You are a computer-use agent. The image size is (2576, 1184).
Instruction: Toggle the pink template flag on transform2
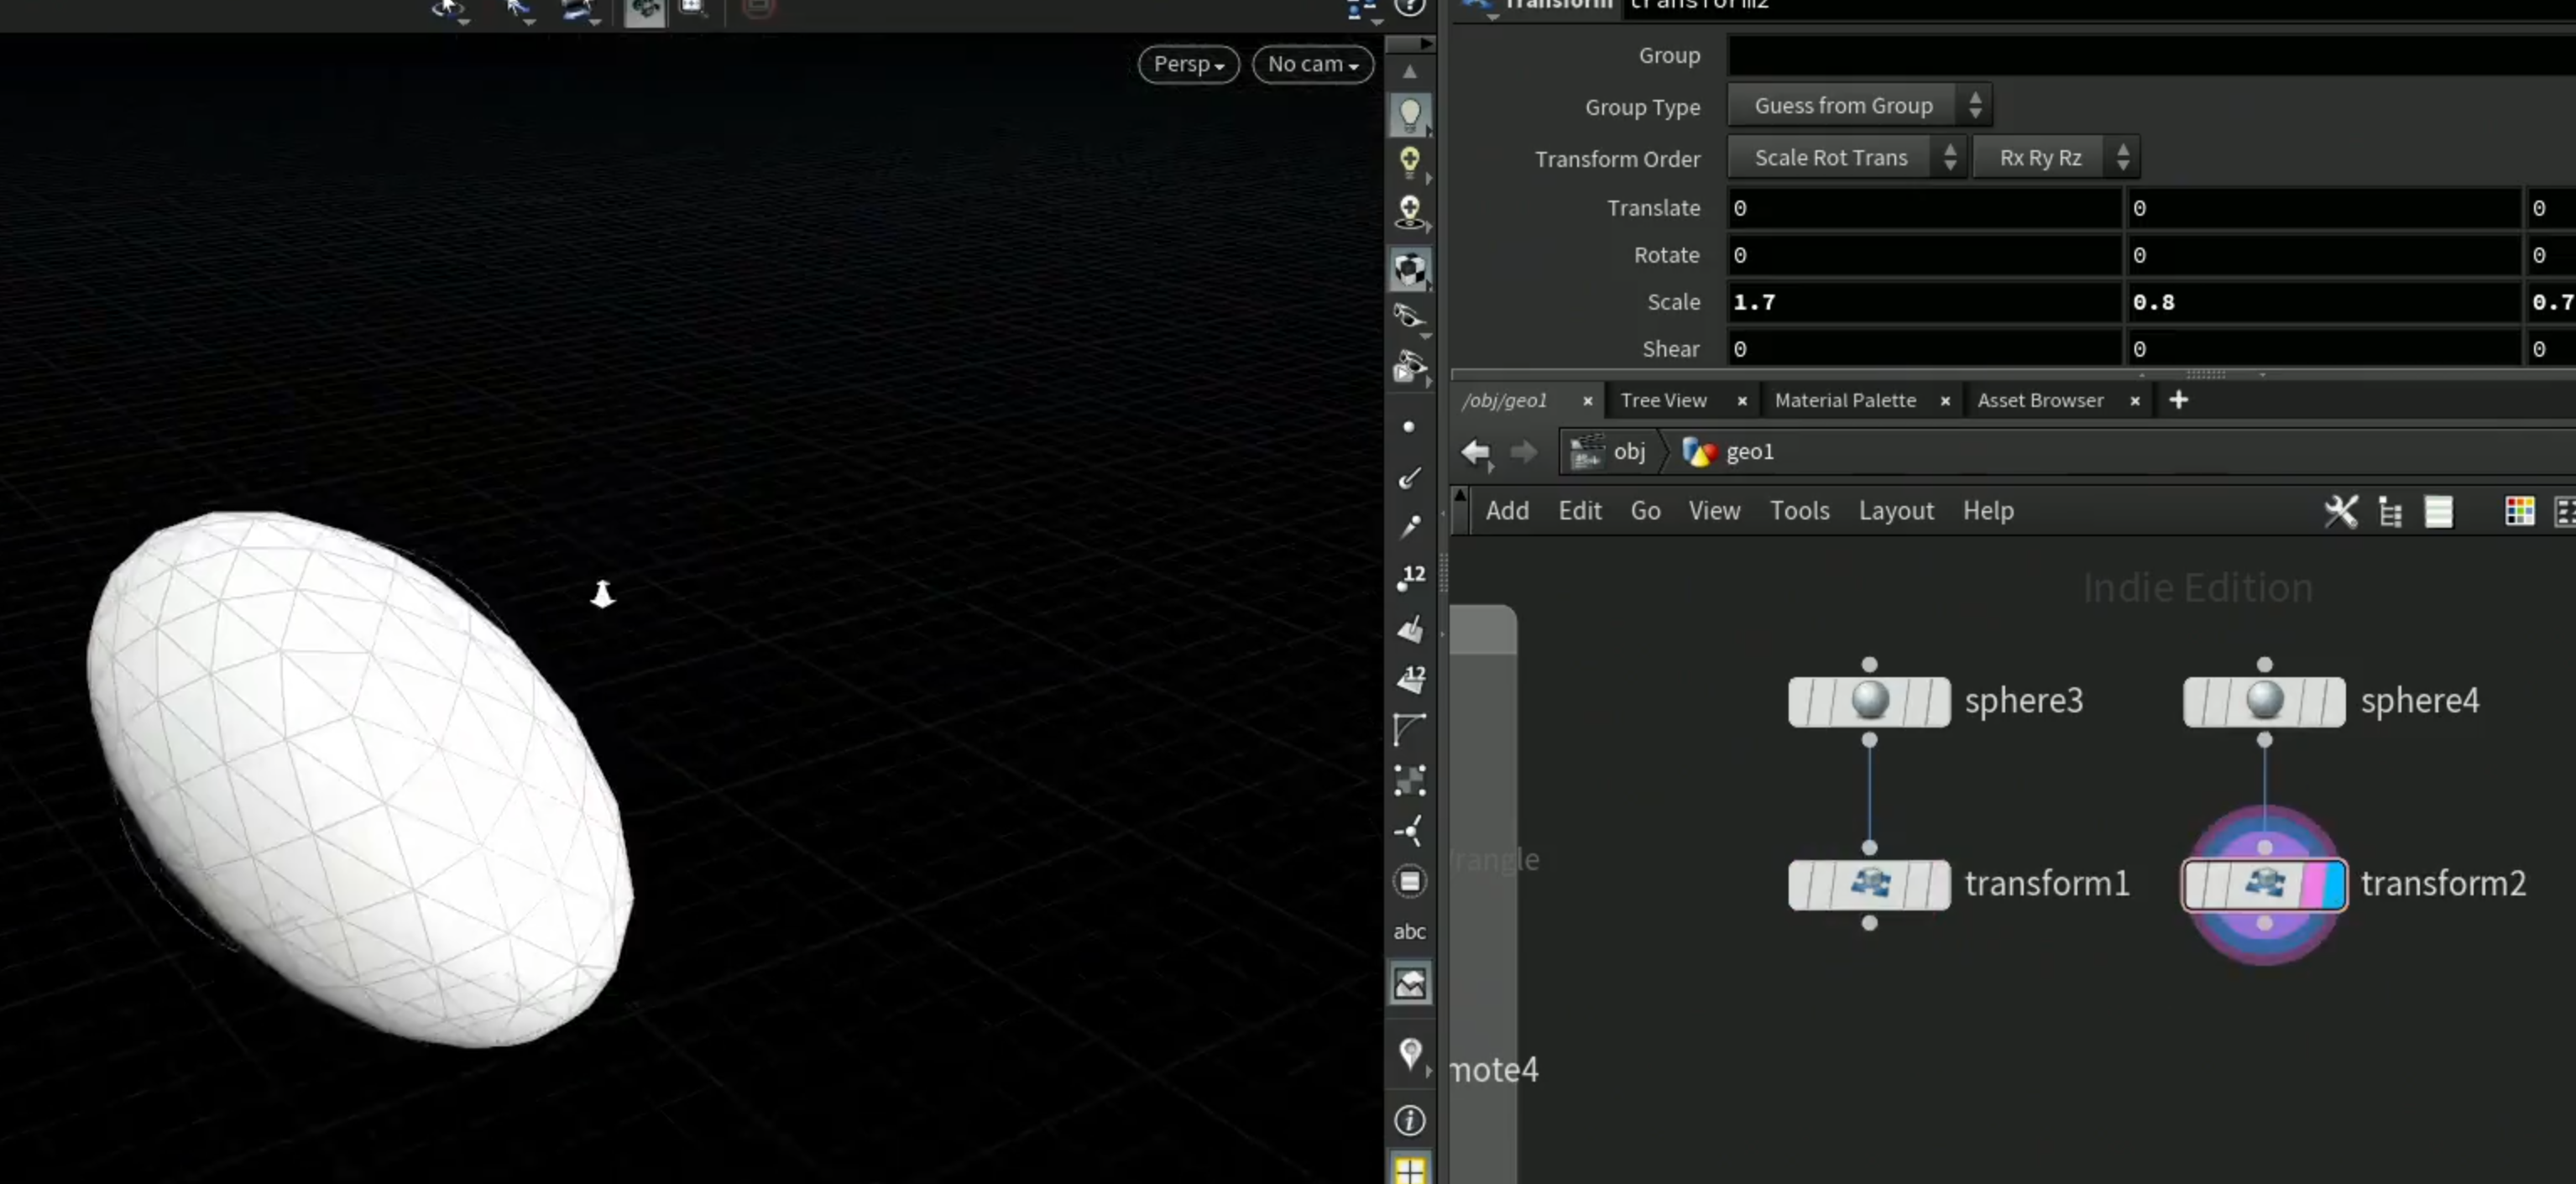(2312, 885)
